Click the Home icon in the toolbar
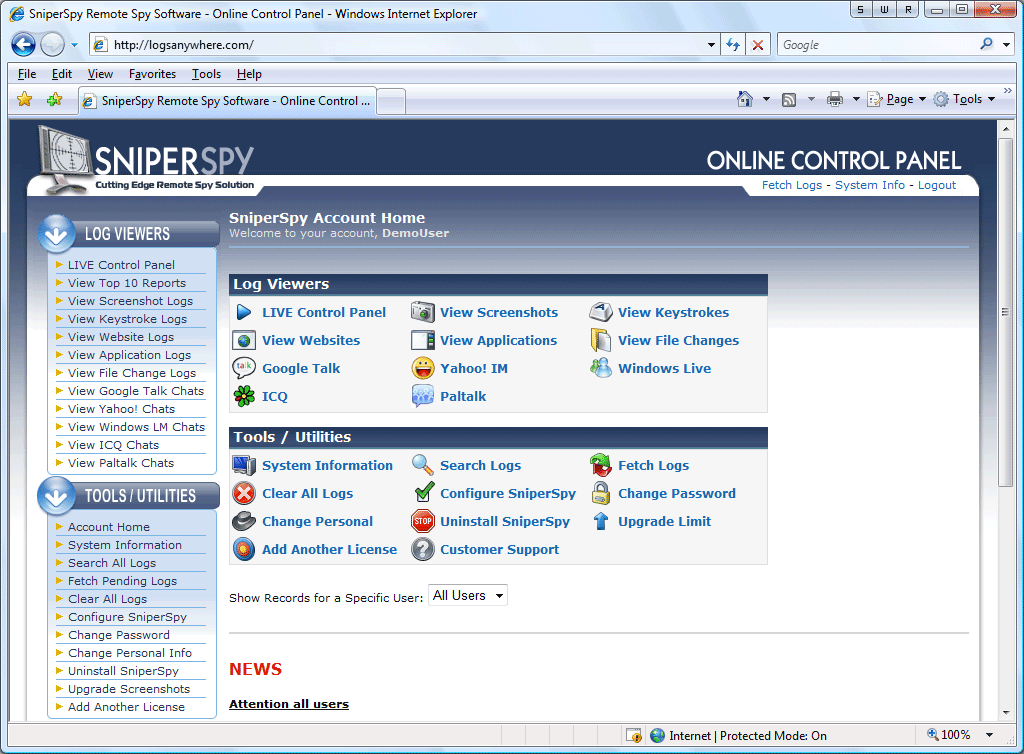Viewport: 1024px width, 754px height. [744, 99]
